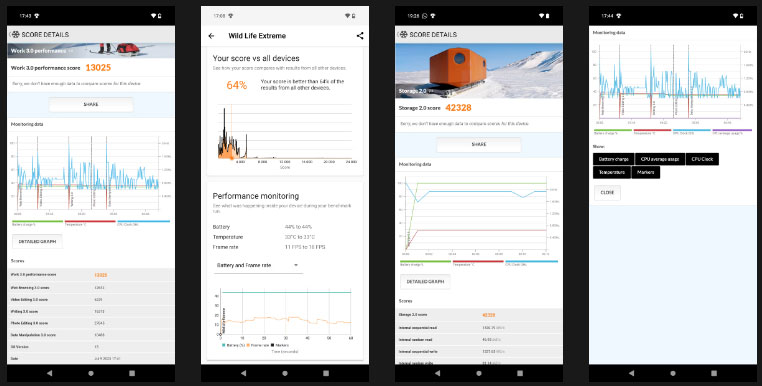Toggle Battery charge series in detailed graph
Screen dimensions: 762x386
(x=613, y=159)
